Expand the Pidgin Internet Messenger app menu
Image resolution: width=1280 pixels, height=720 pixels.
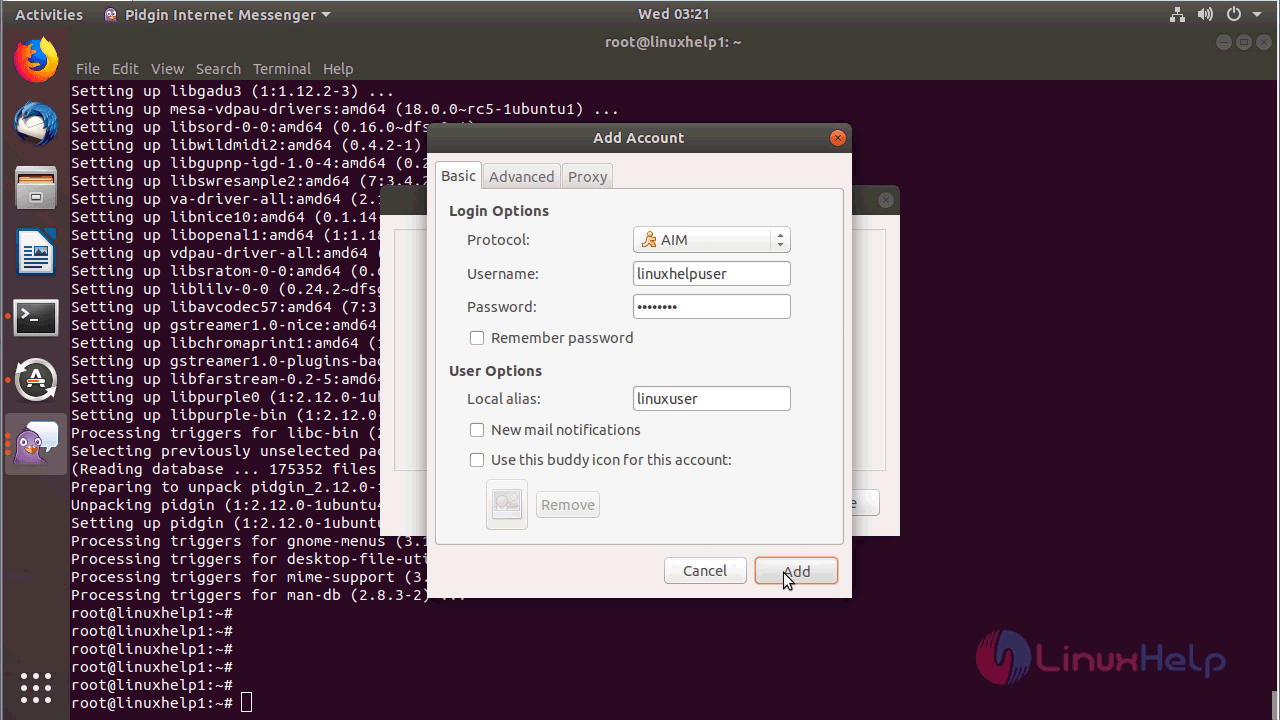point(216,14)
